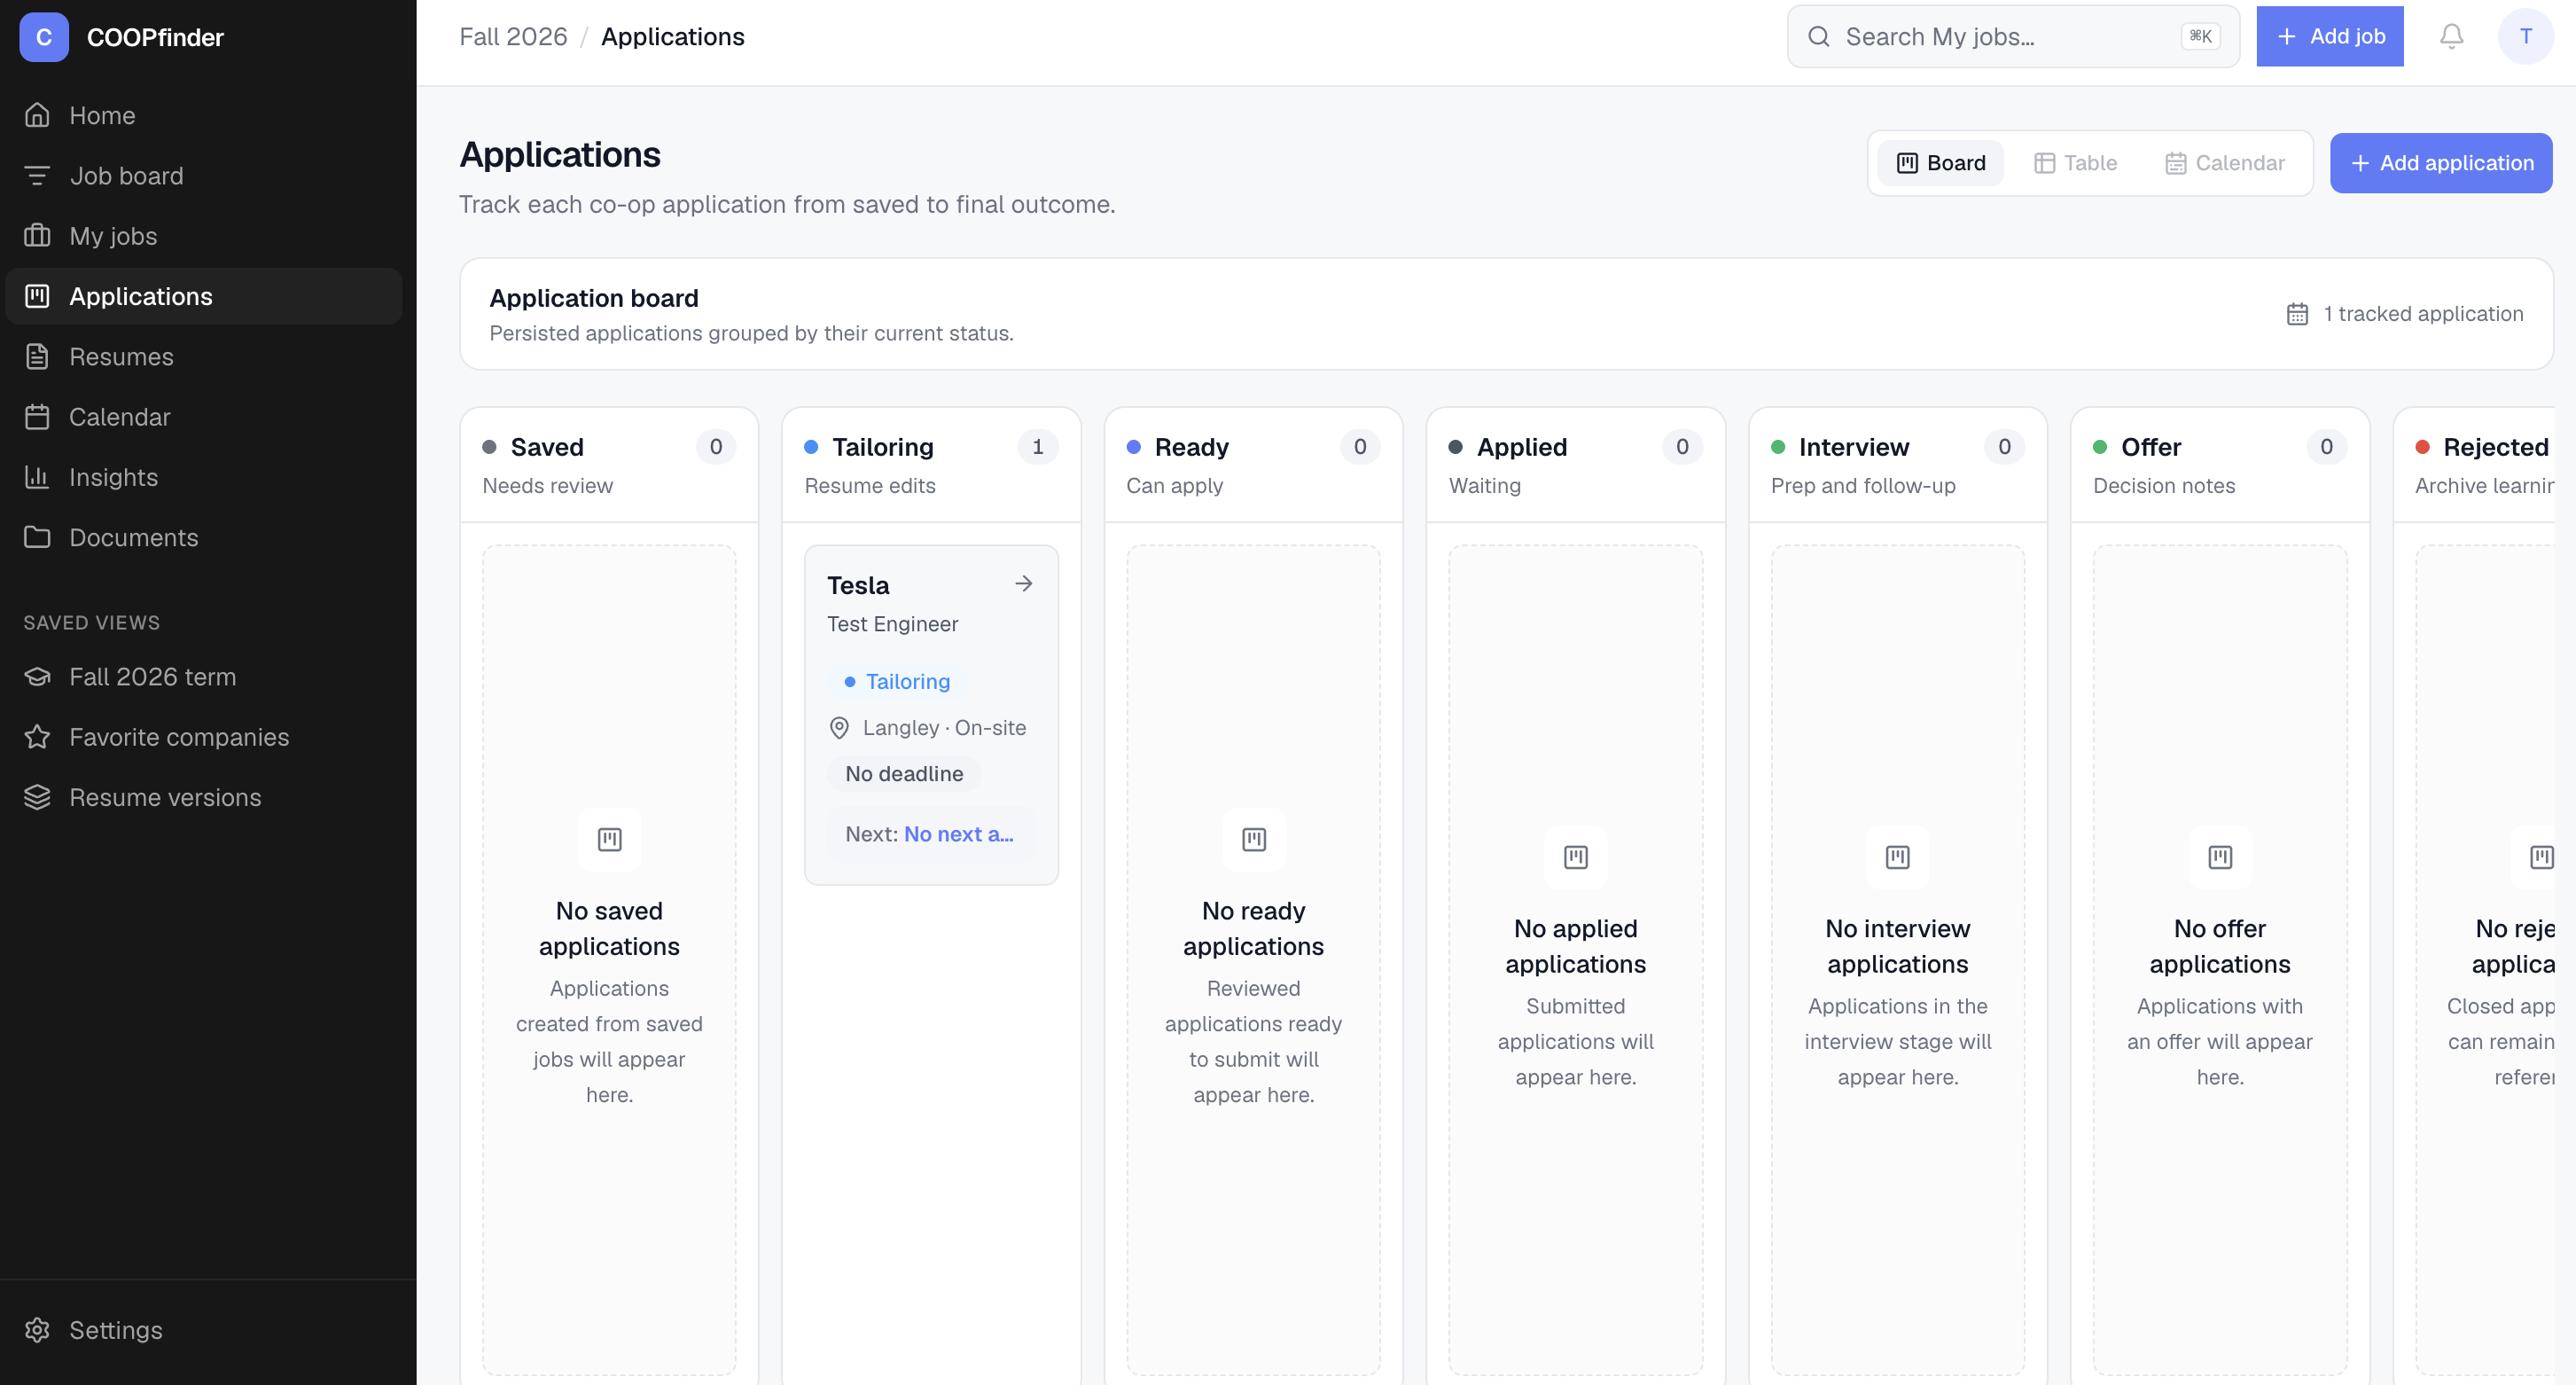
Task: Open Home from the sidebar
Action: tap(204, 115)
